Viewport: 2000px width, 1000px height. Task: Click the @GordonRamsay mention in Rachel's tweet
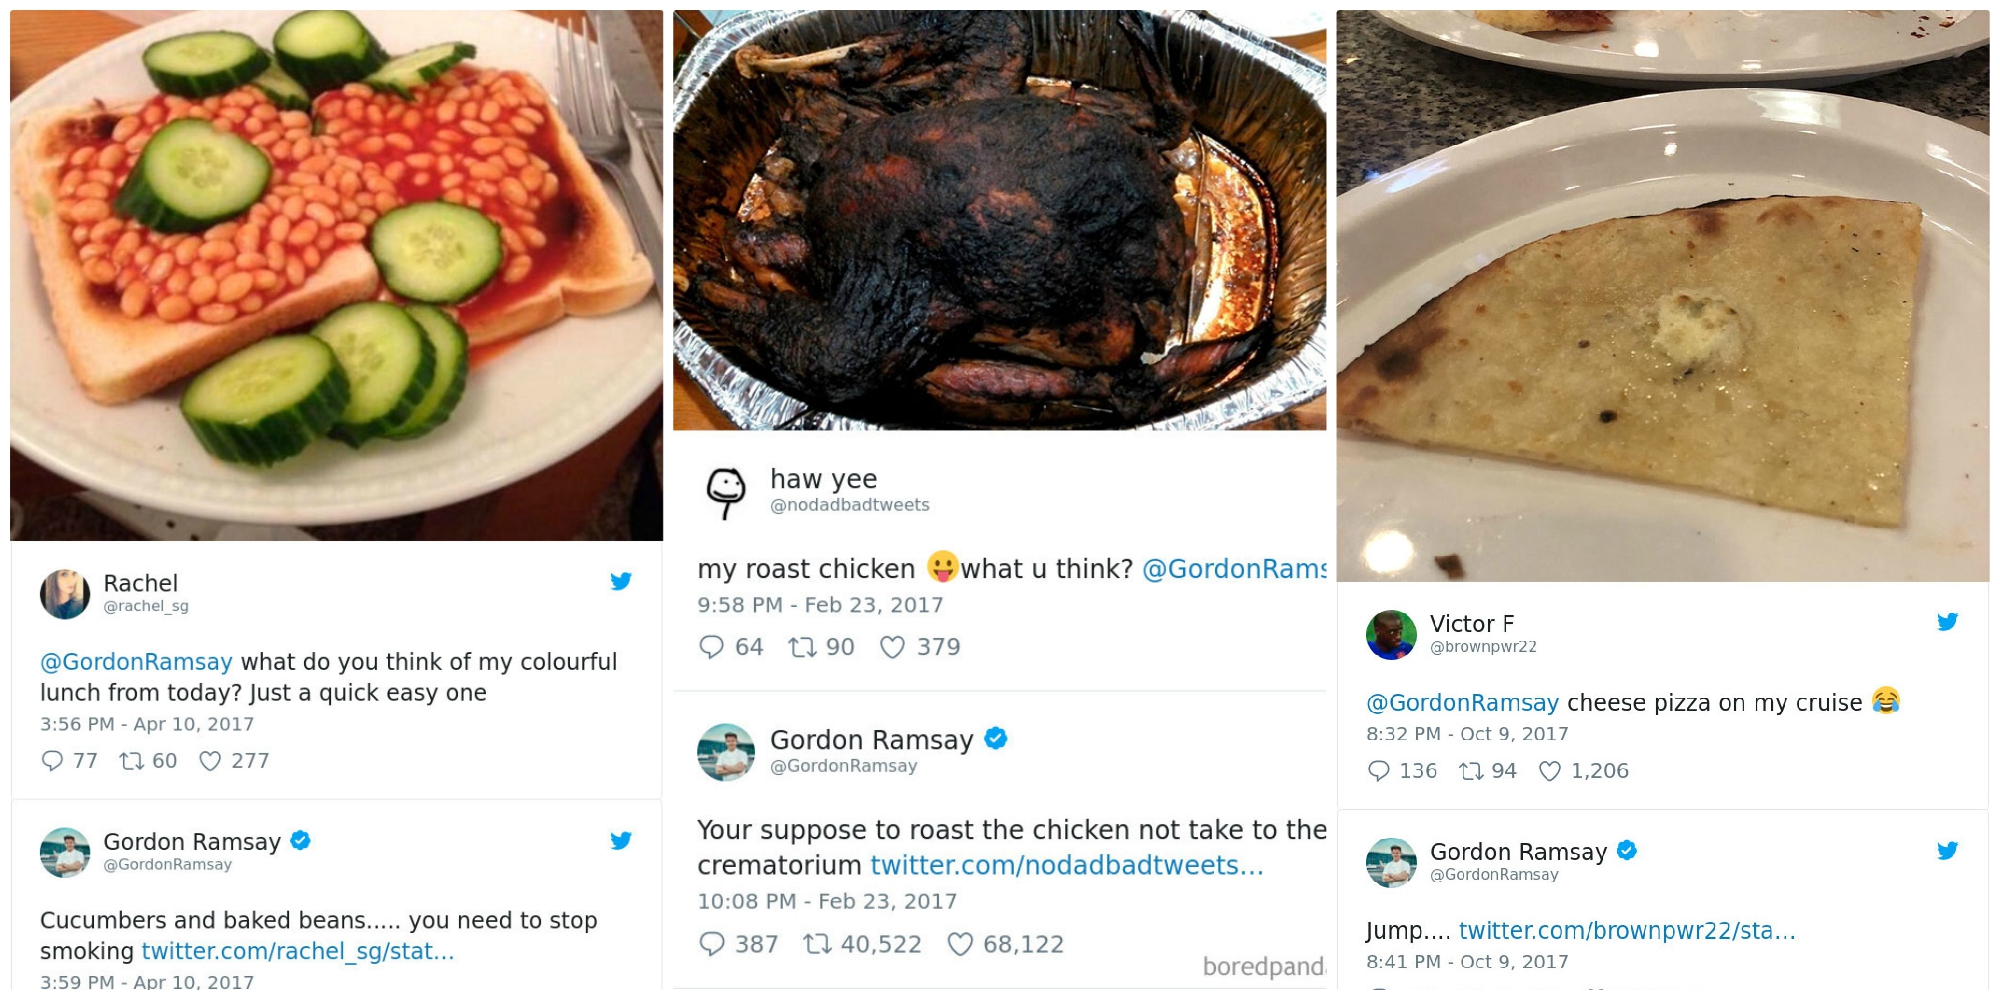[x=136, y=662]
